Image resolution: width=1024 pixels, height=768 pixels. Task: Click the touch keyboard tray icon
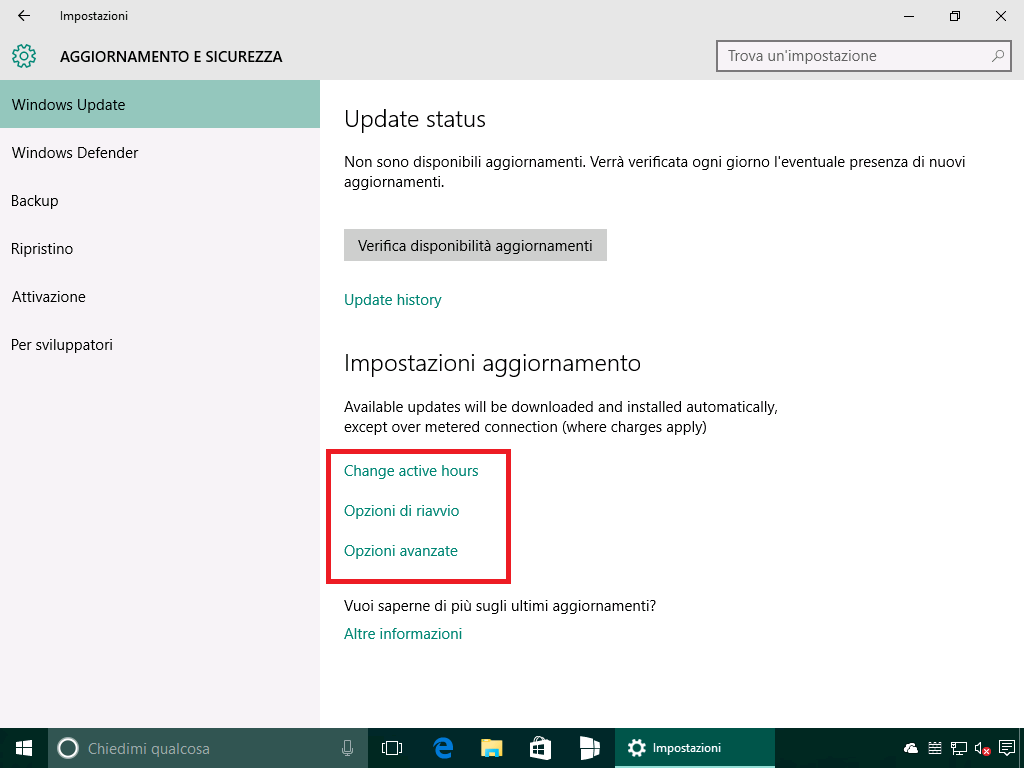tap(935, 748)
